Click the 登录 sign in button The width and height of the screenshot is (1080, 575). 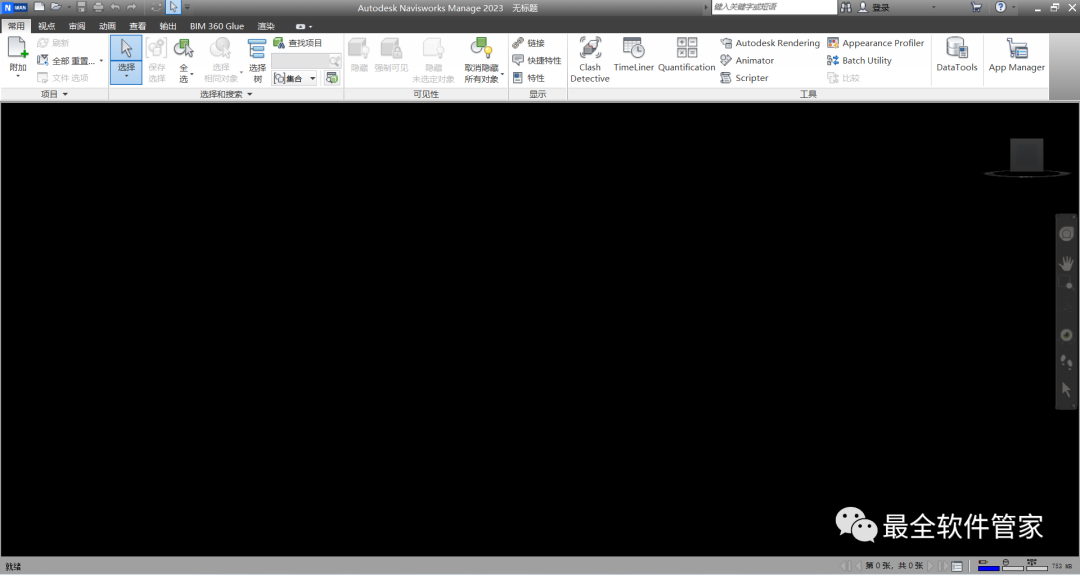pyautogui.click(x=873, y=7)
